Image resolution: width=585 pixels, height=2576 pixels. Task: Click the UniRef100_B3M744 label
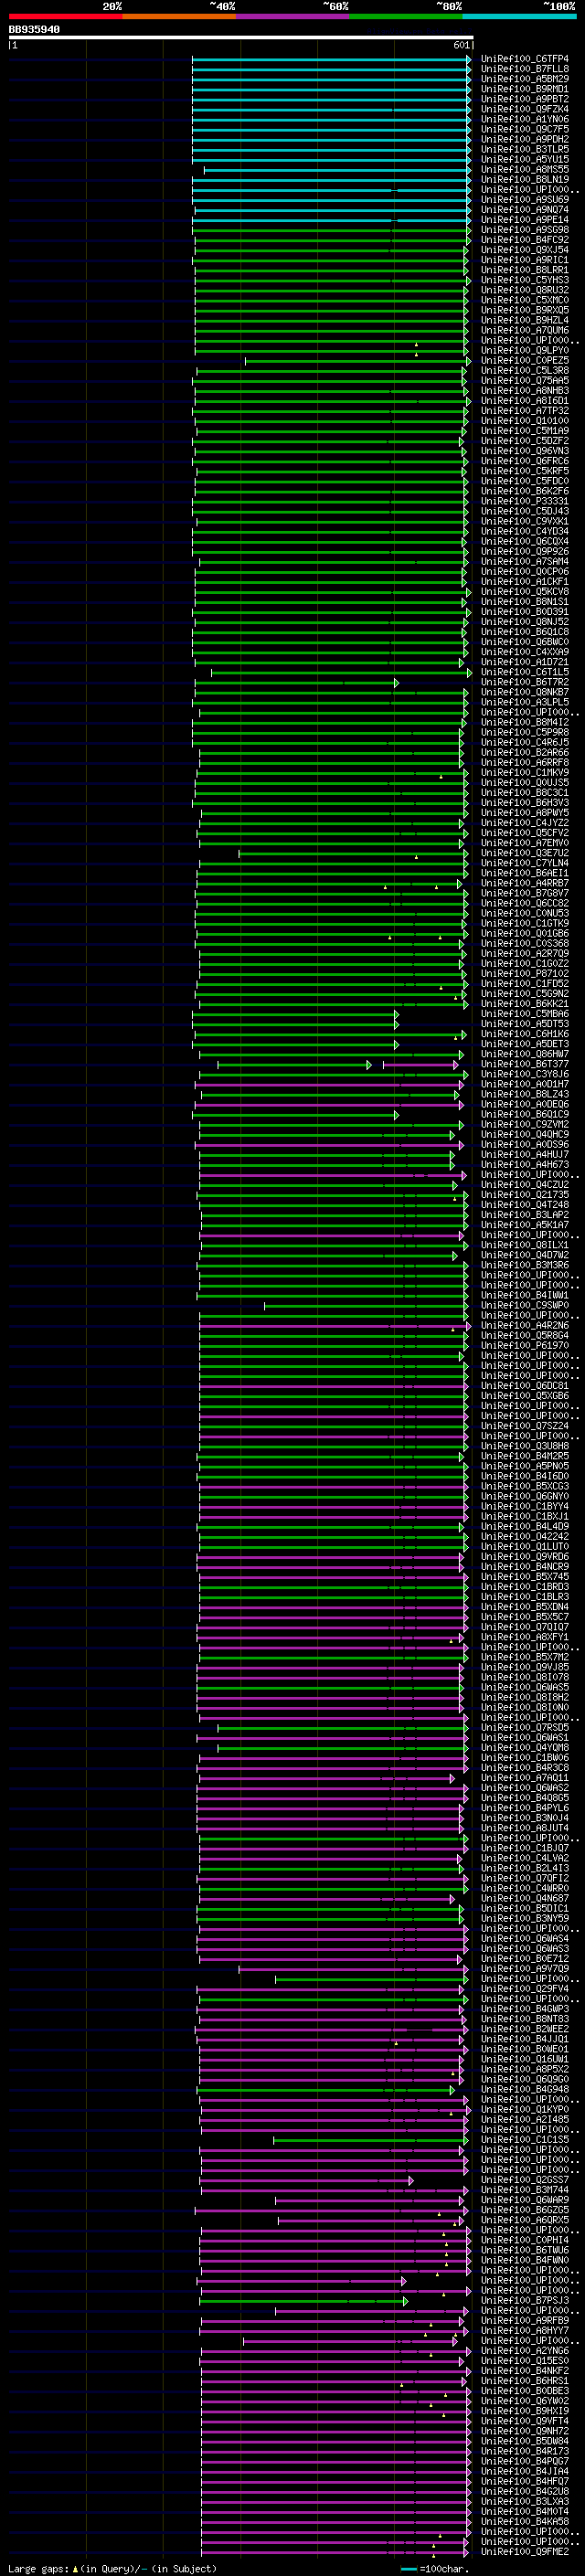(525, 2190)
